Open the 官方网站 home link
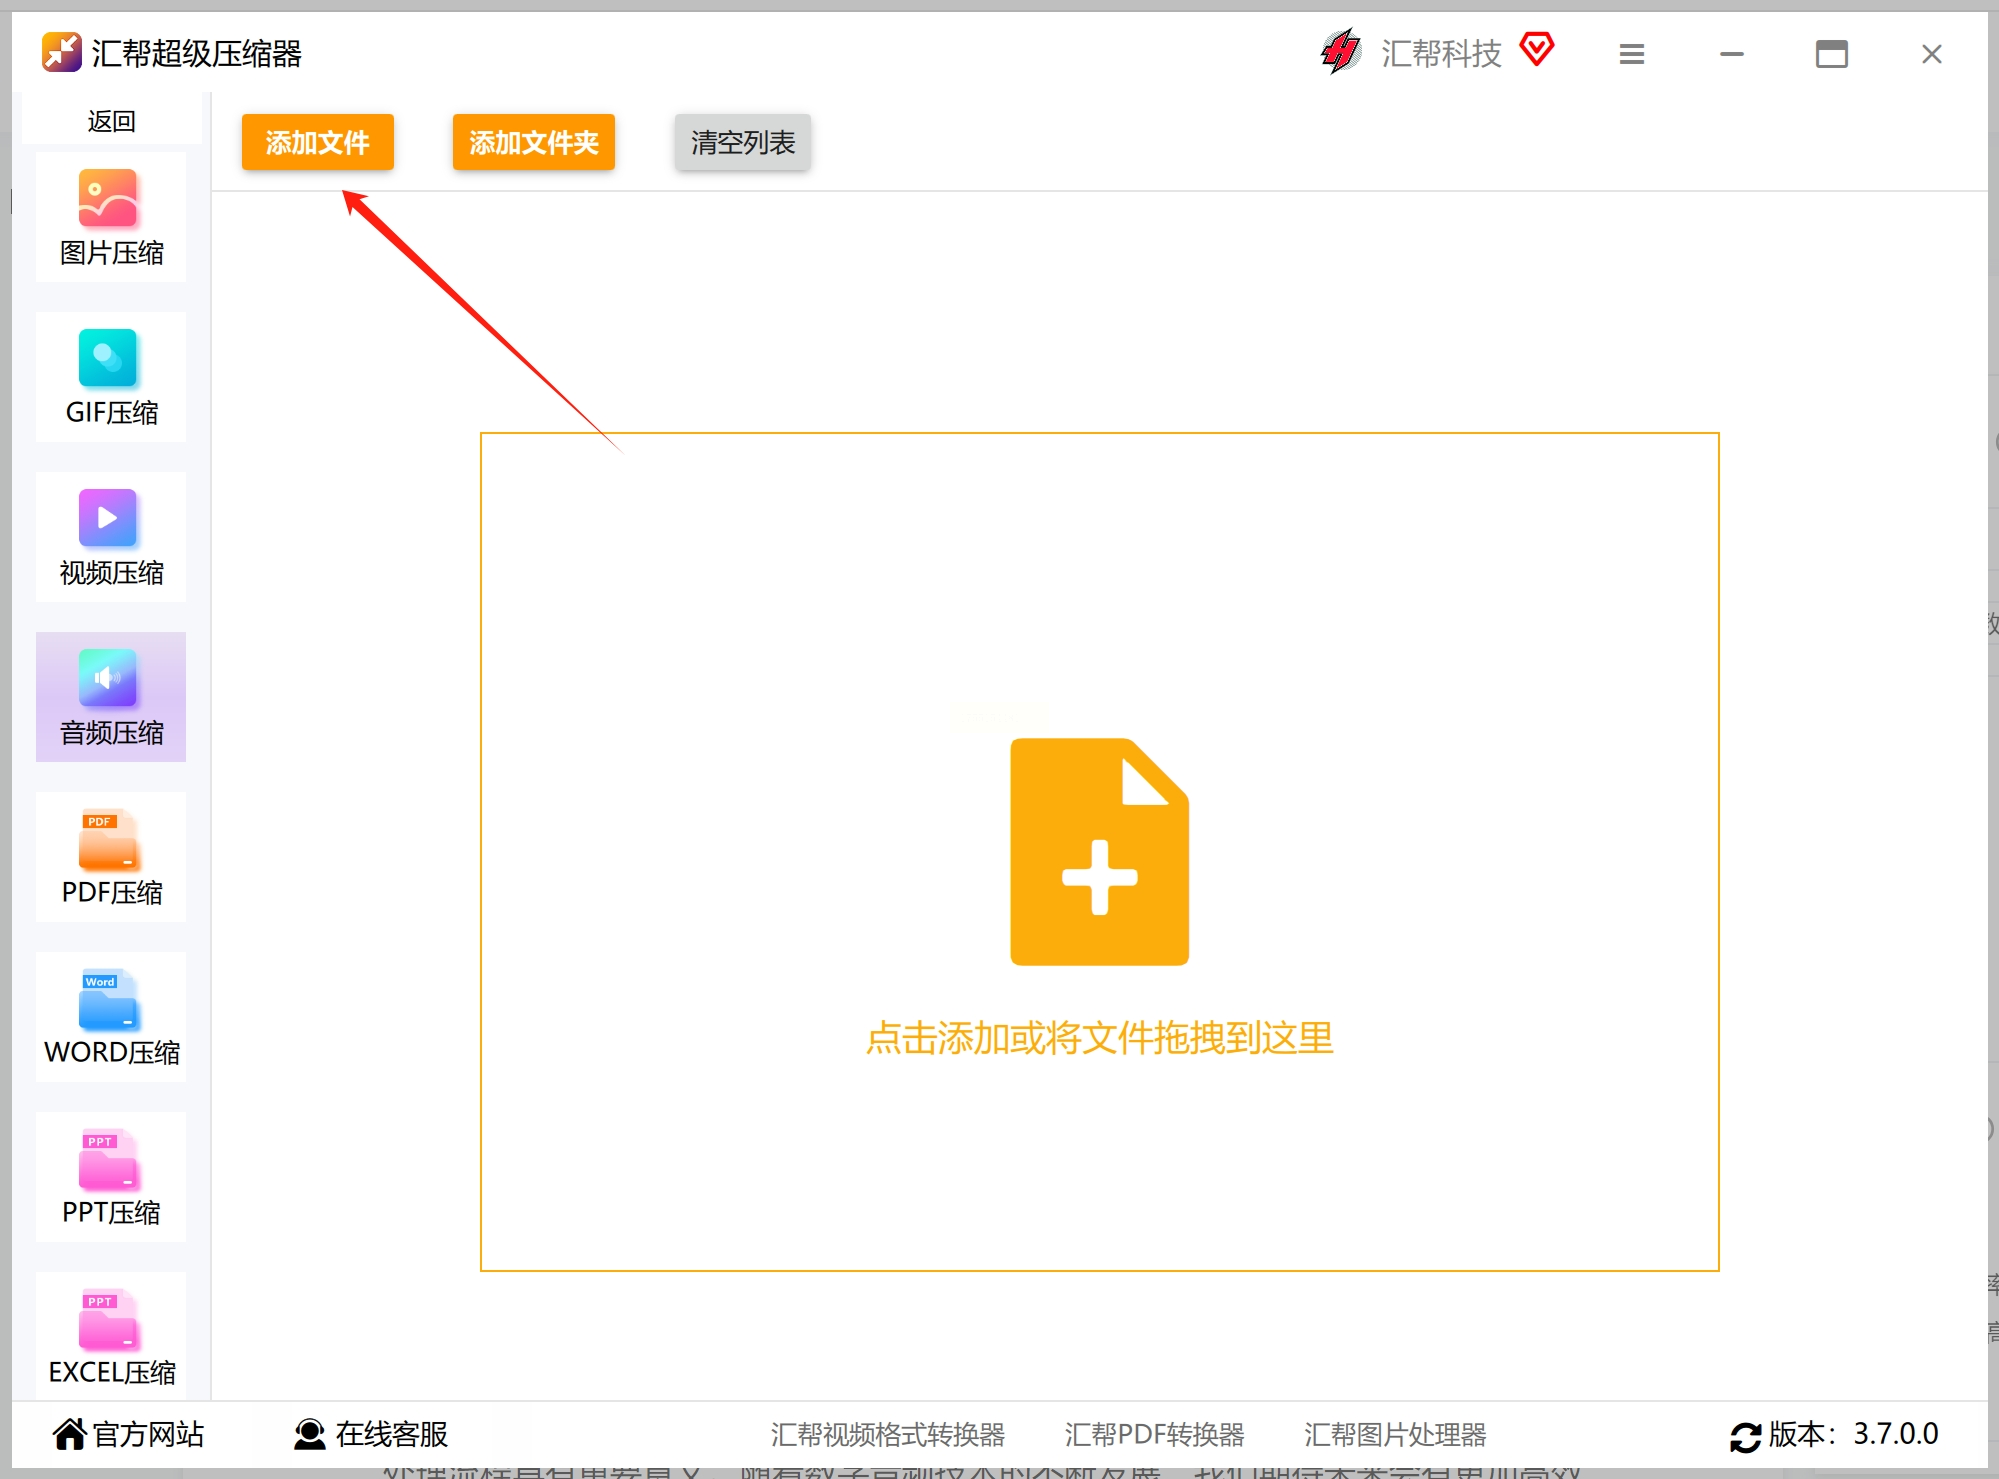 pos(129,1434)
